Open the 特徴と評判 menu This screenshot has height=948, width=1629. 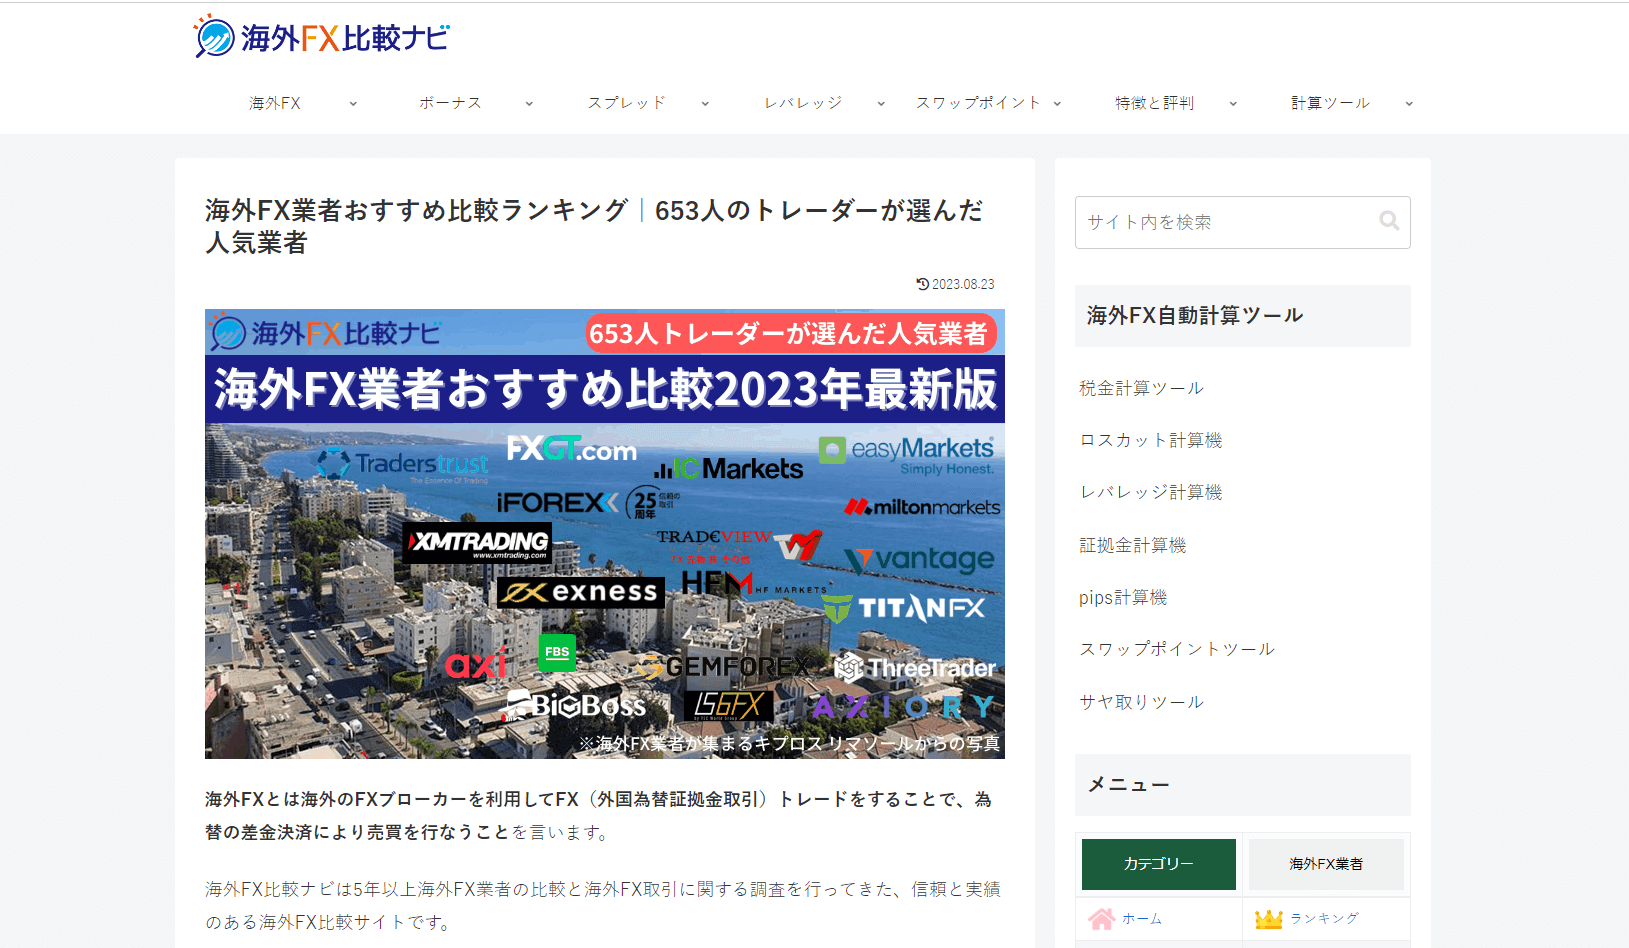pyautogui.click(x=1154, y=103)
